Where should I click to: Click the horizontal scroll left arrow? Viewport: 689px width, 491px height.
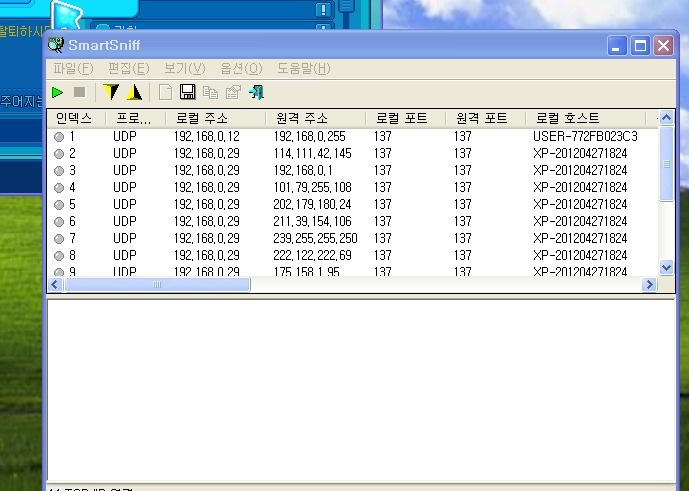(x=55, y=285)
